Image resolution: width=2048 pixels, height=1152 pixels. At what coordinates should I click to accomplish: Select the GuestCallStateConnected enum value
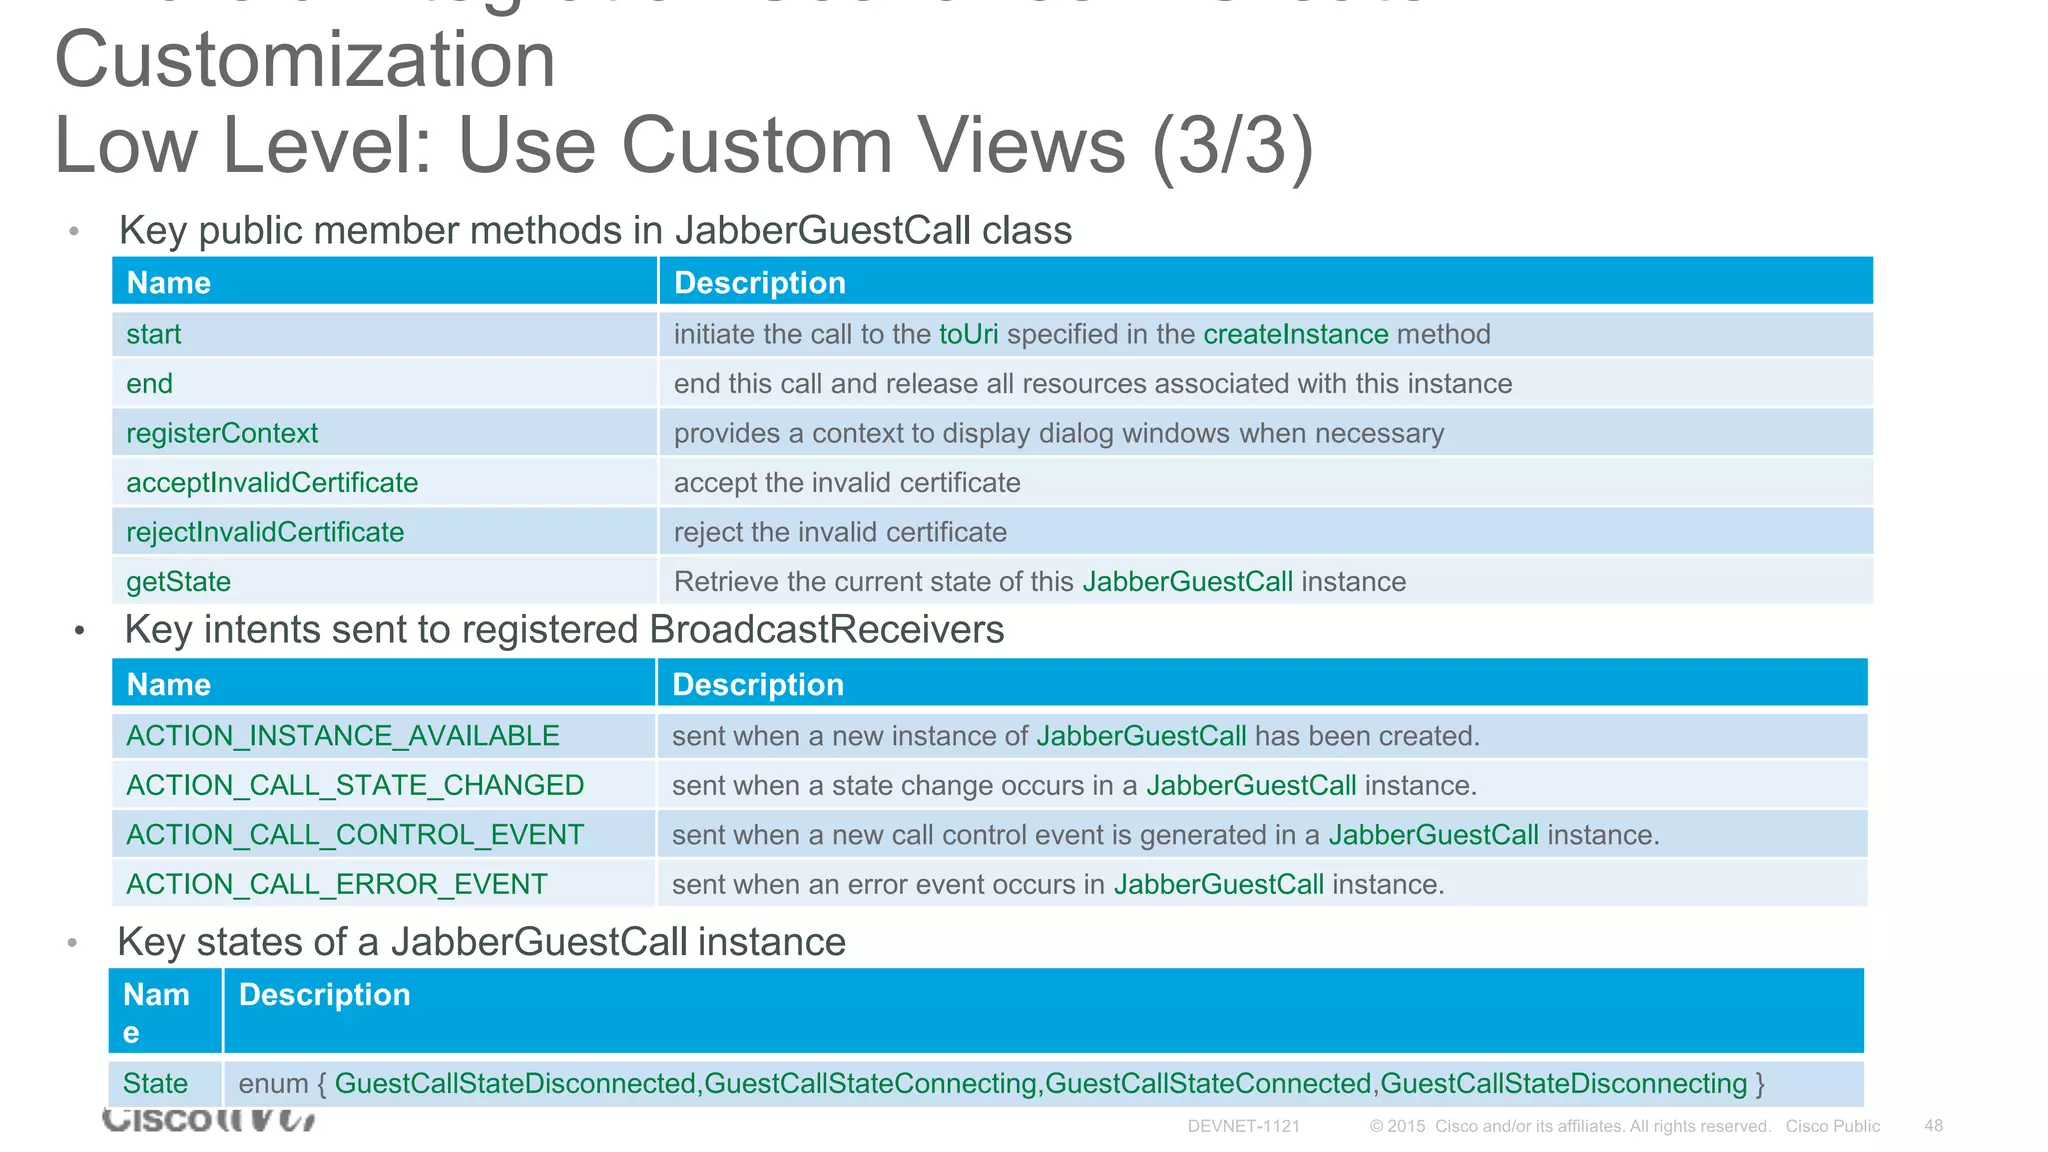point(1208,1084)
